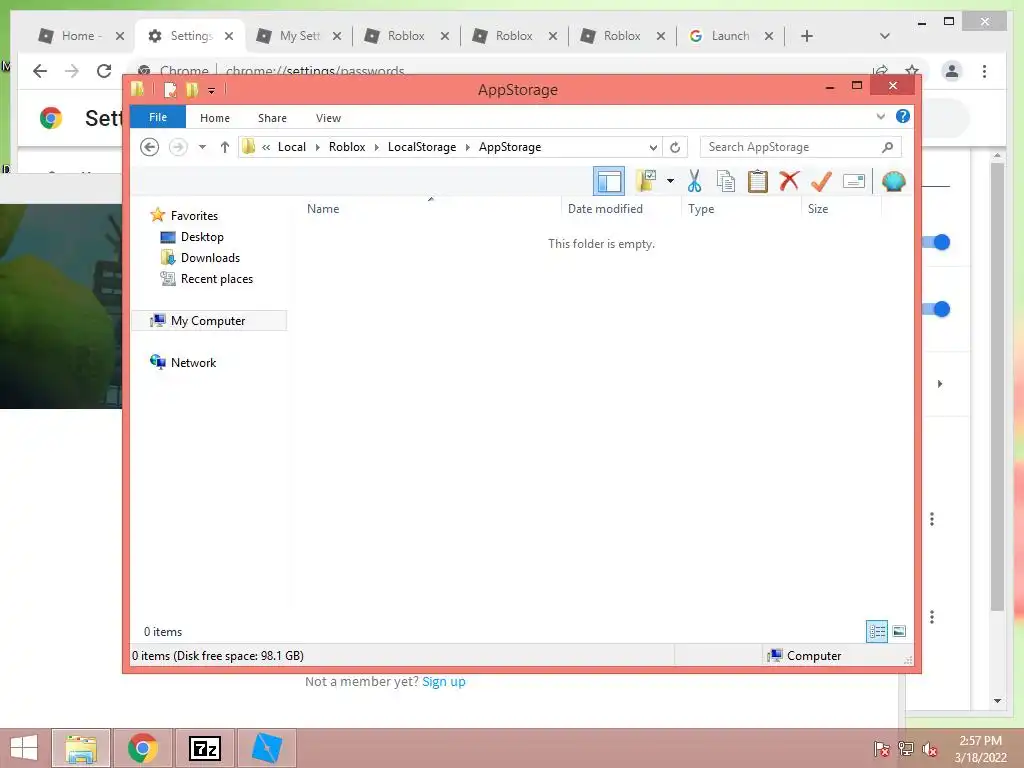Click the Copy icon in Explorer toolbar
The image size is (1024, 768).
click(726, 181)
